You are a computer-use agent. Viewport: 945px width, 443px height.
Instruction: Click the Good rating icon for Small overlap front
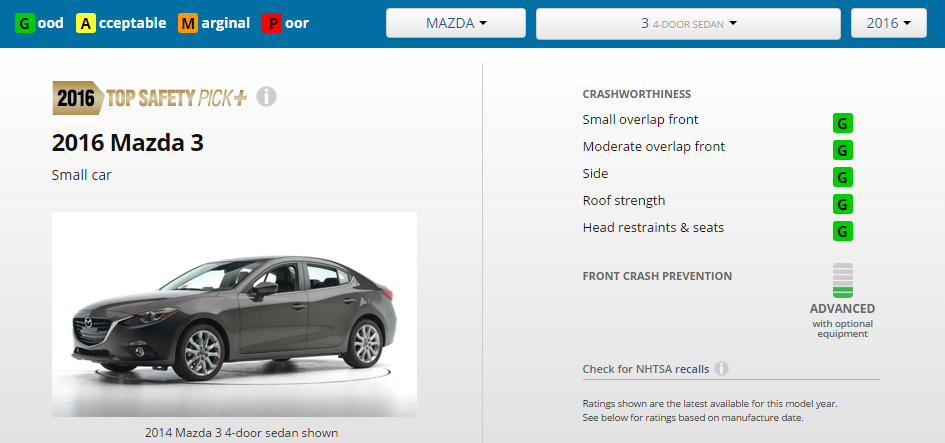click(x=843, y=123)
